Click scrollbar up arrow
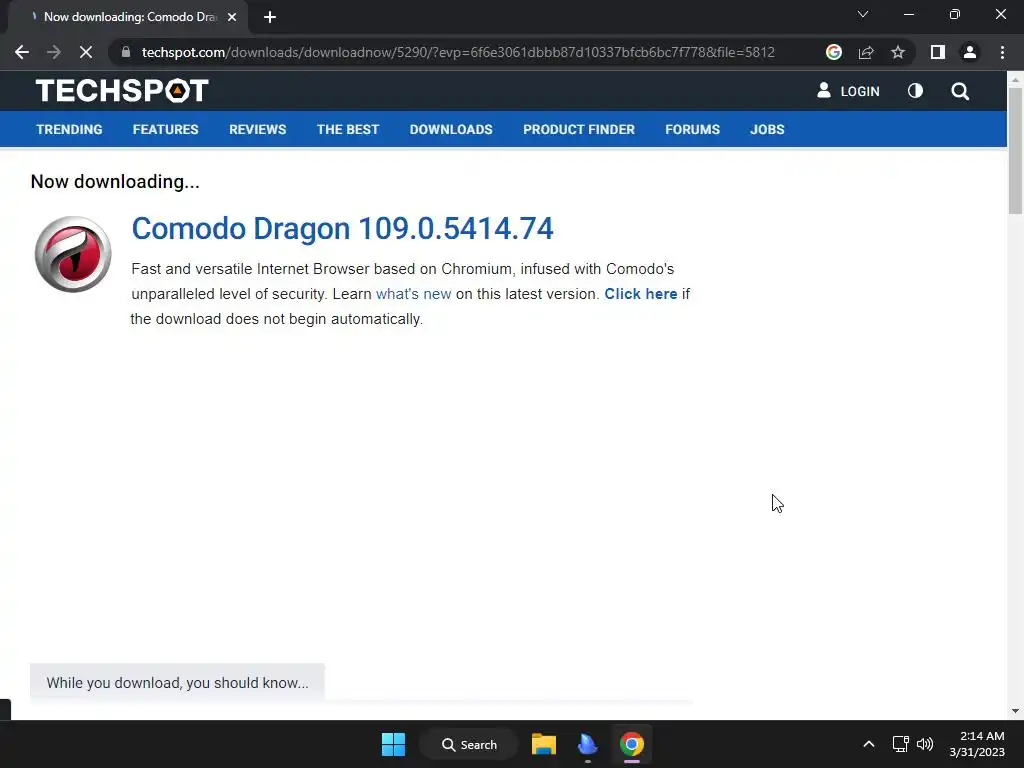Viewport: 1024px width, 768px height. tap(1015, 79)
